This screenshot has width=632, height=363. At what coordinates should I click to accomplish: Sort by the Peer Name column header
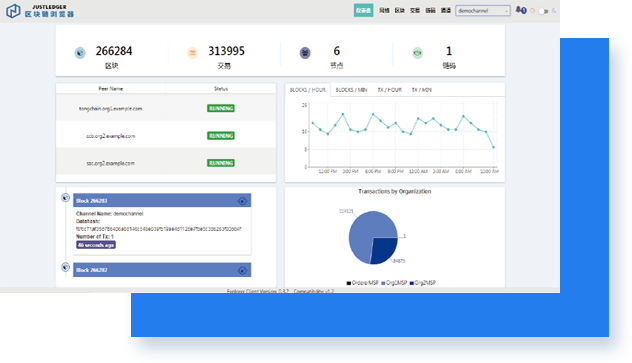(111, 89)
